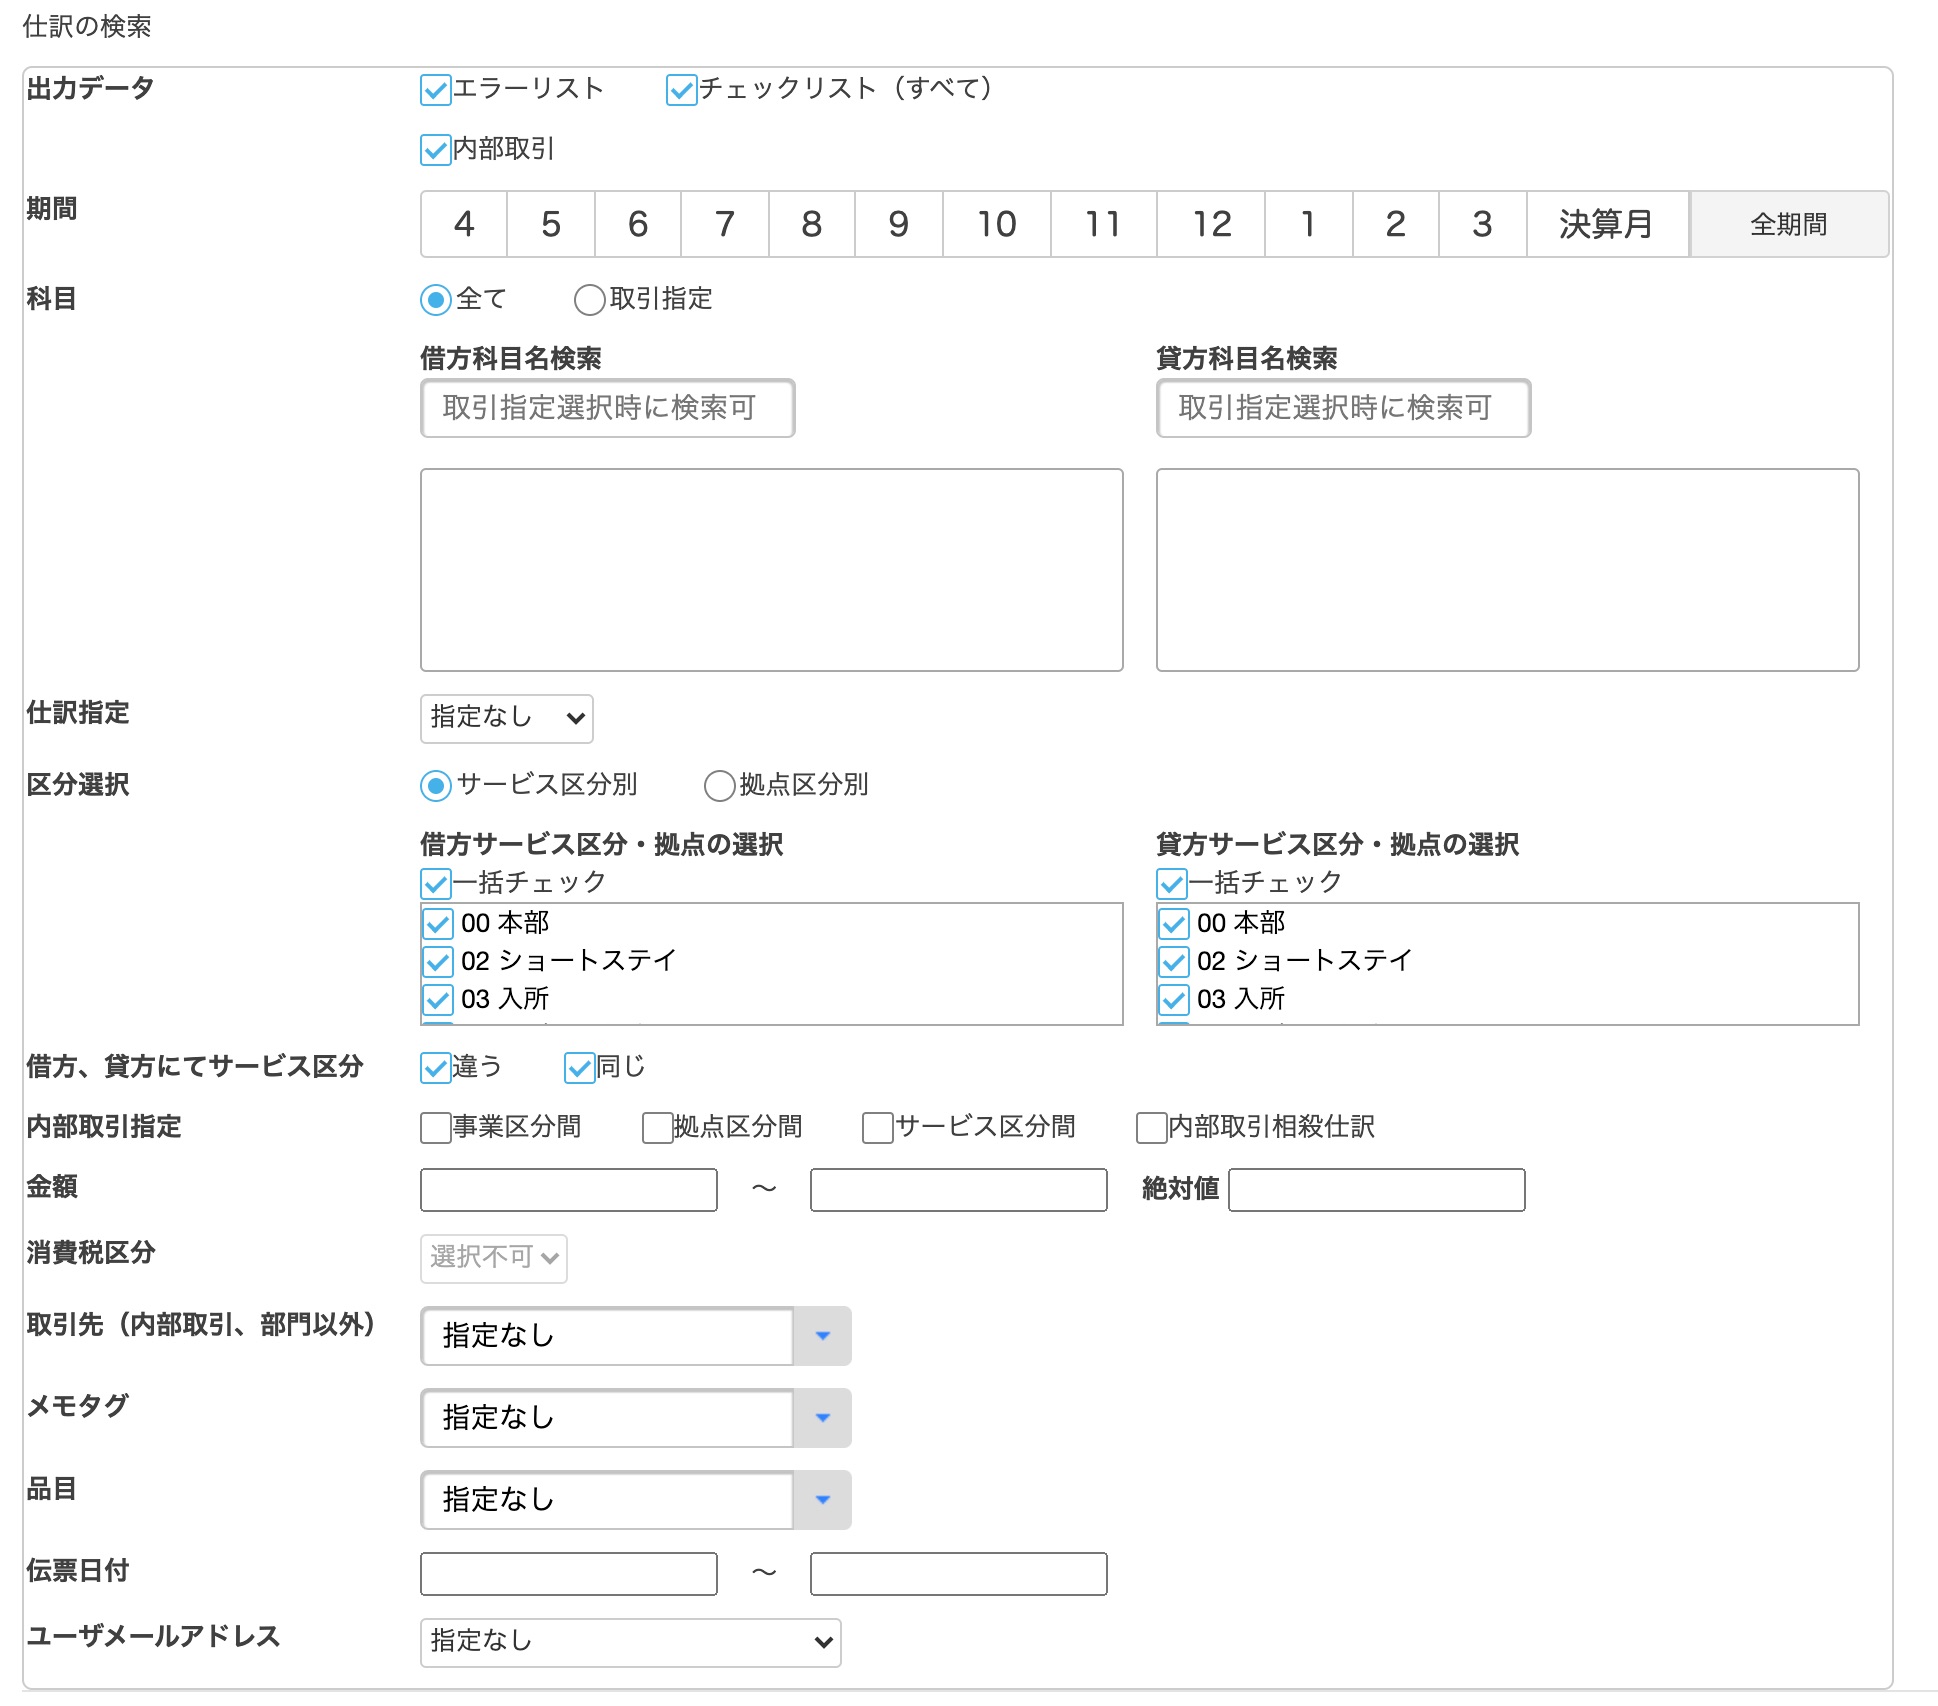The image size is (1938, 1706).
Task: Focus the 借方科目名検索 input field
Action: 608,408
